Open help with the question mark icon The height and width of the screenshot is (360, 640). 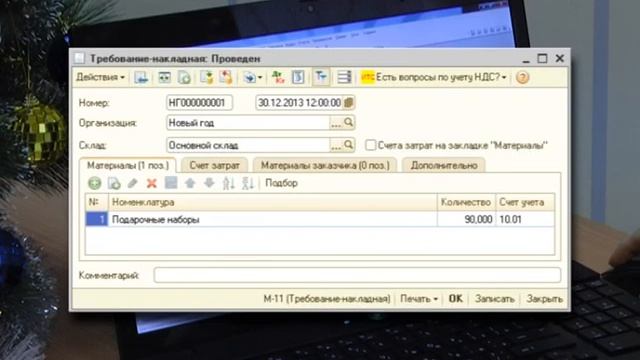(522, 77)
